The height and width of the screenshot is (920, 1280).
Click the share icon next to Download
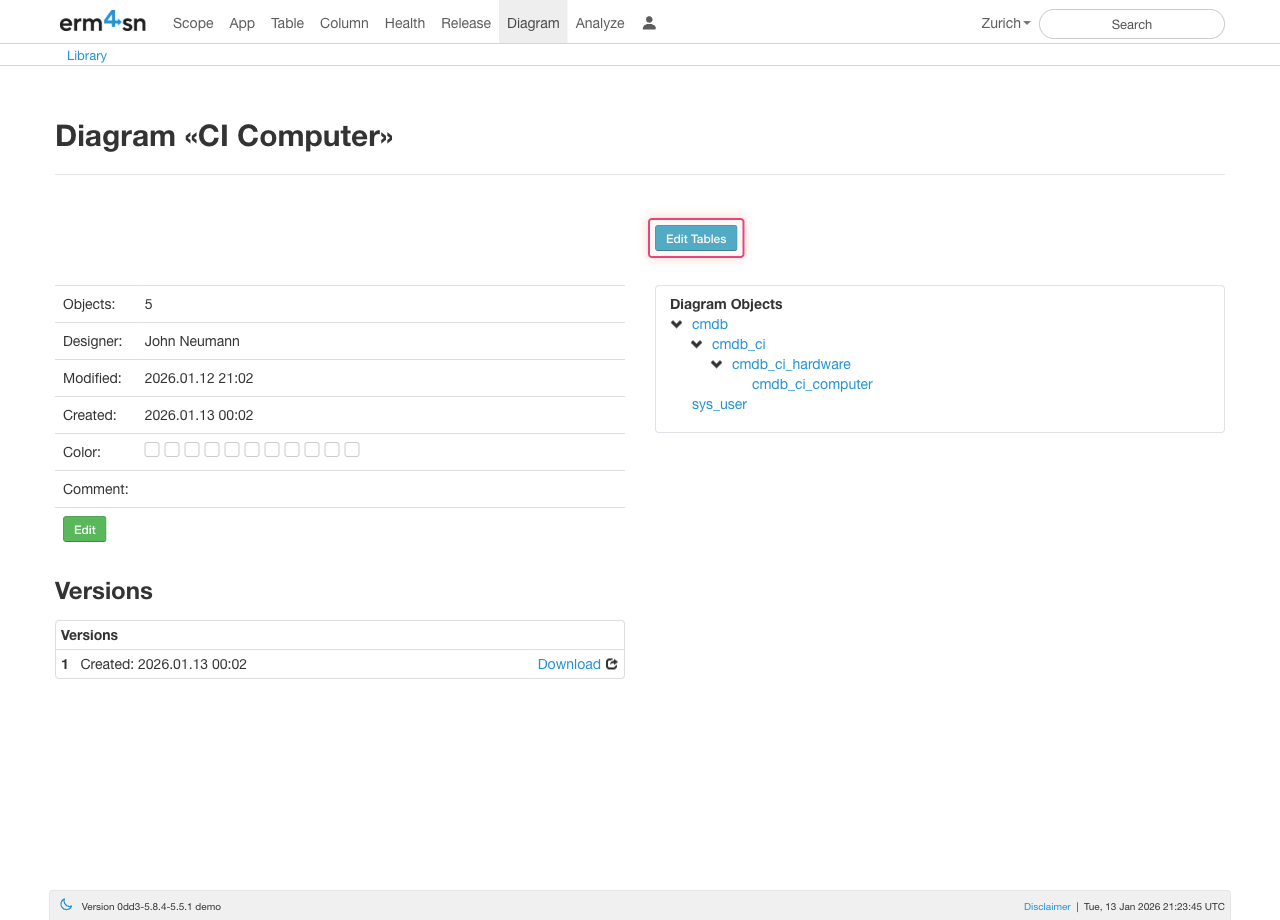click(x=612, y=664)
